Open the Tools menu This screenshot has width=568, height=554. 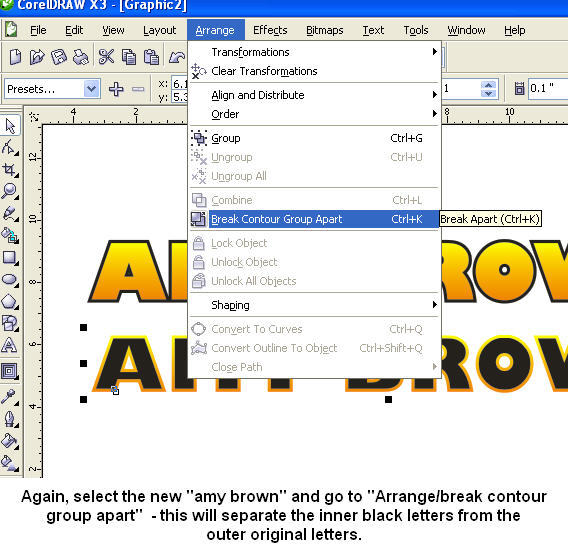416,30
